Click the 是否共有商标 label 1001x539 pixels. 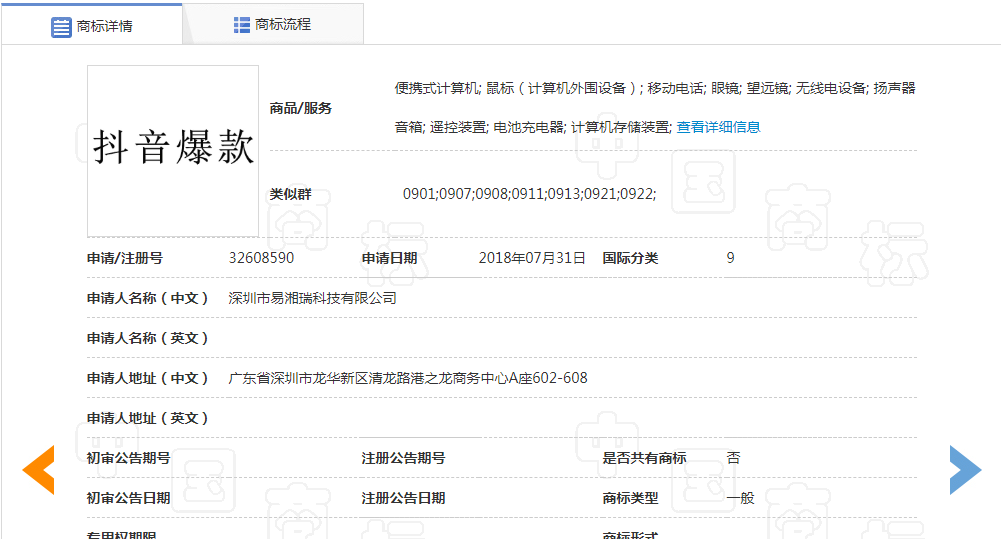click(644, 458)
